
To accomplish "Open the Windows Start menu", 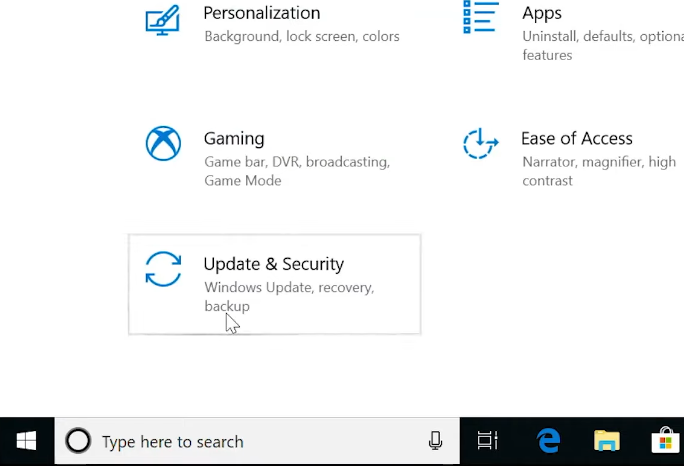I will tap(27, 441).
